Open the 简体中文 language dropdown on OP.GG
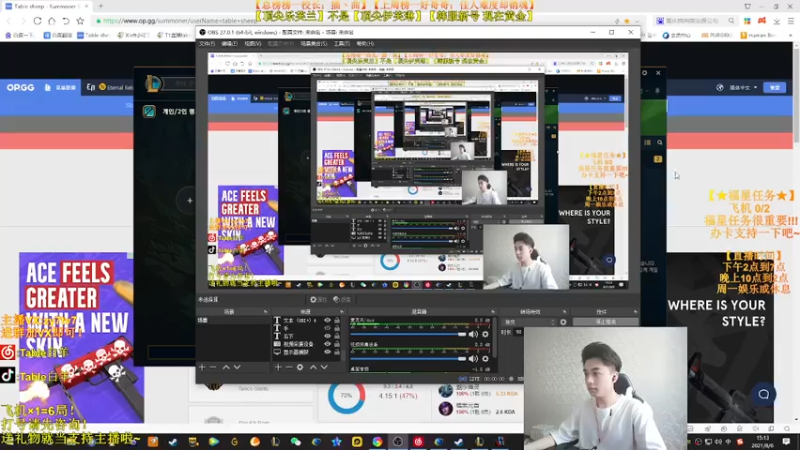 pos(743,87)
